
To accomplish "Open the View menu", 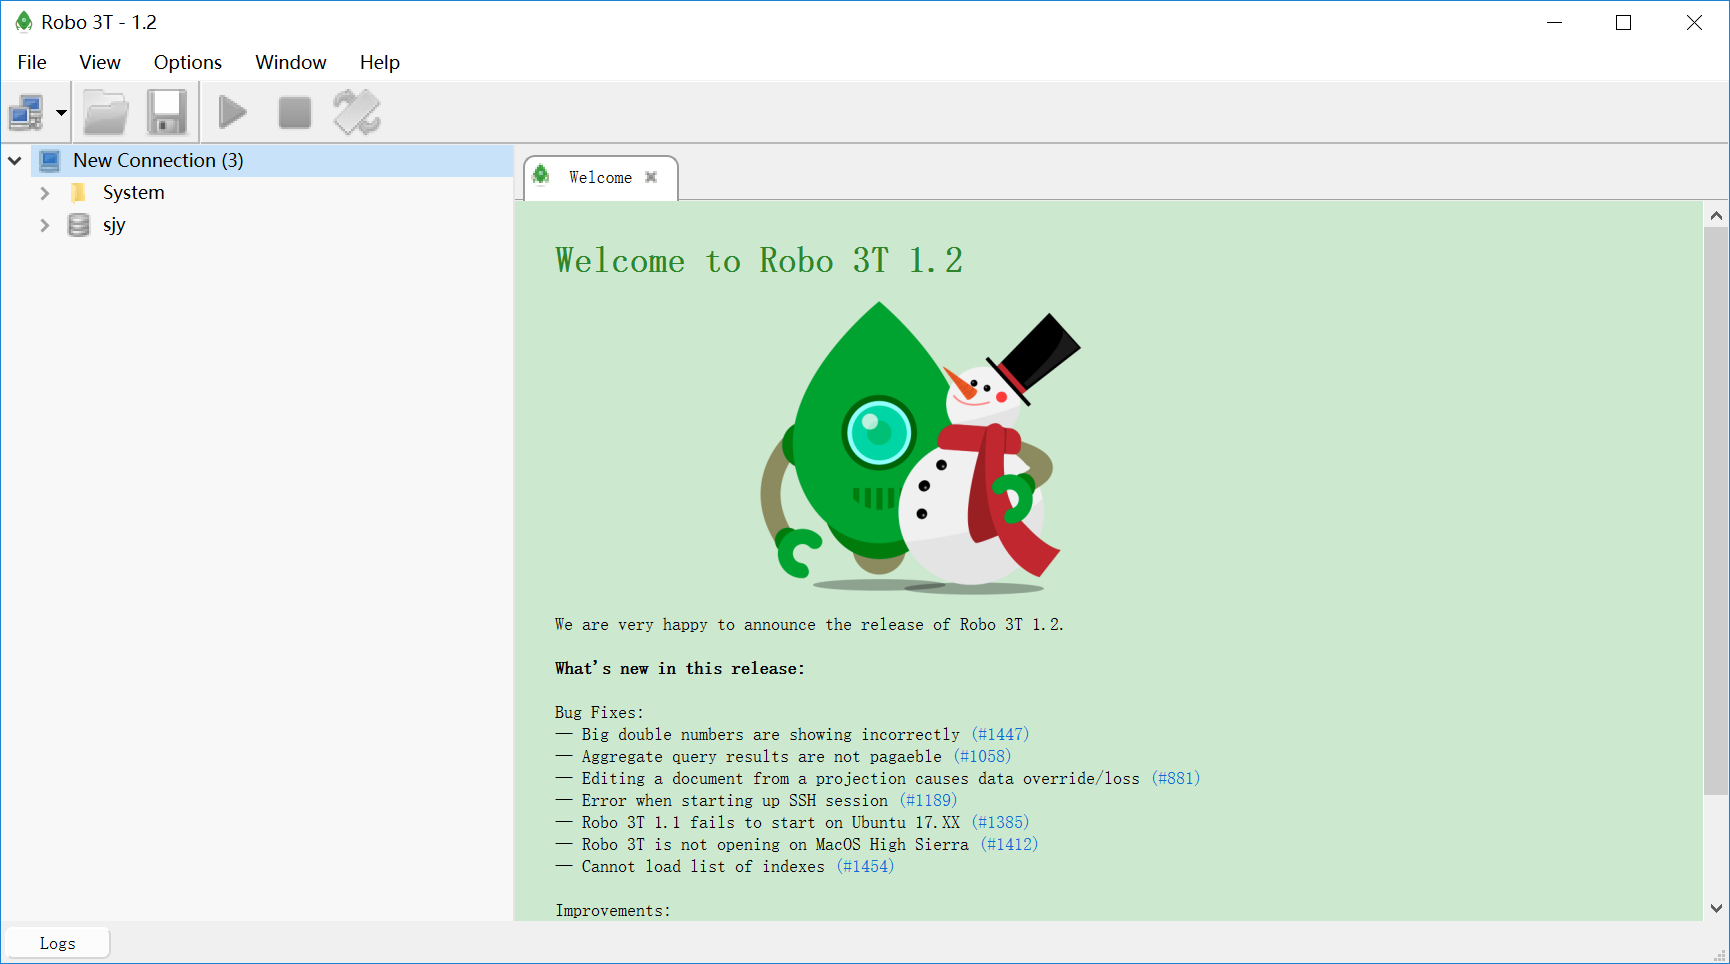I will (100, 62).
